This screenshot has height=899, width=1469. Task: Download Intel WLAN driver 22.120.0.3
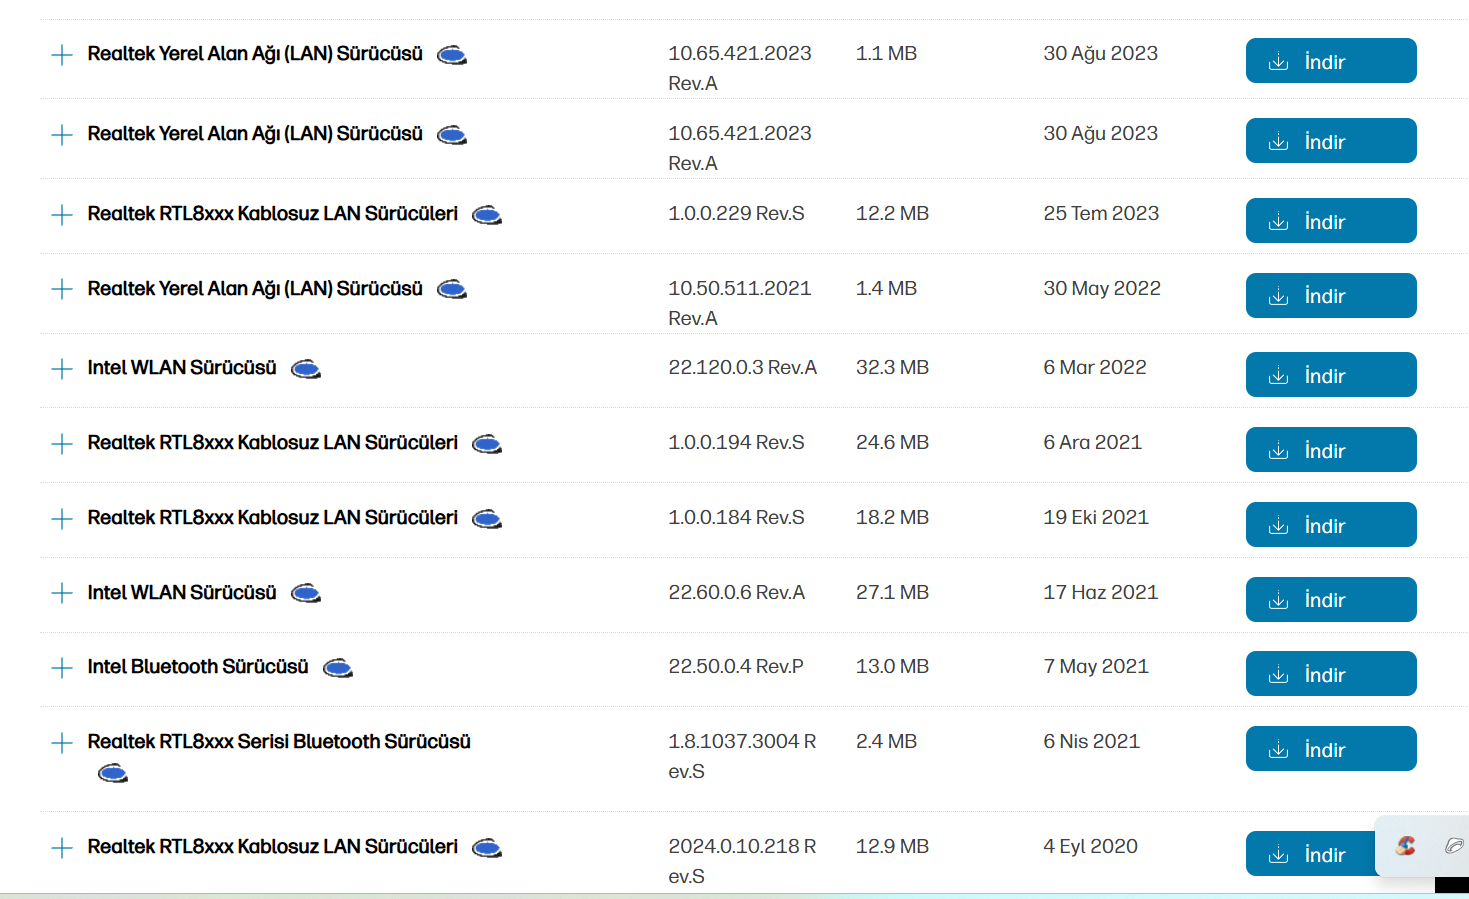[x=1331, y=375]
